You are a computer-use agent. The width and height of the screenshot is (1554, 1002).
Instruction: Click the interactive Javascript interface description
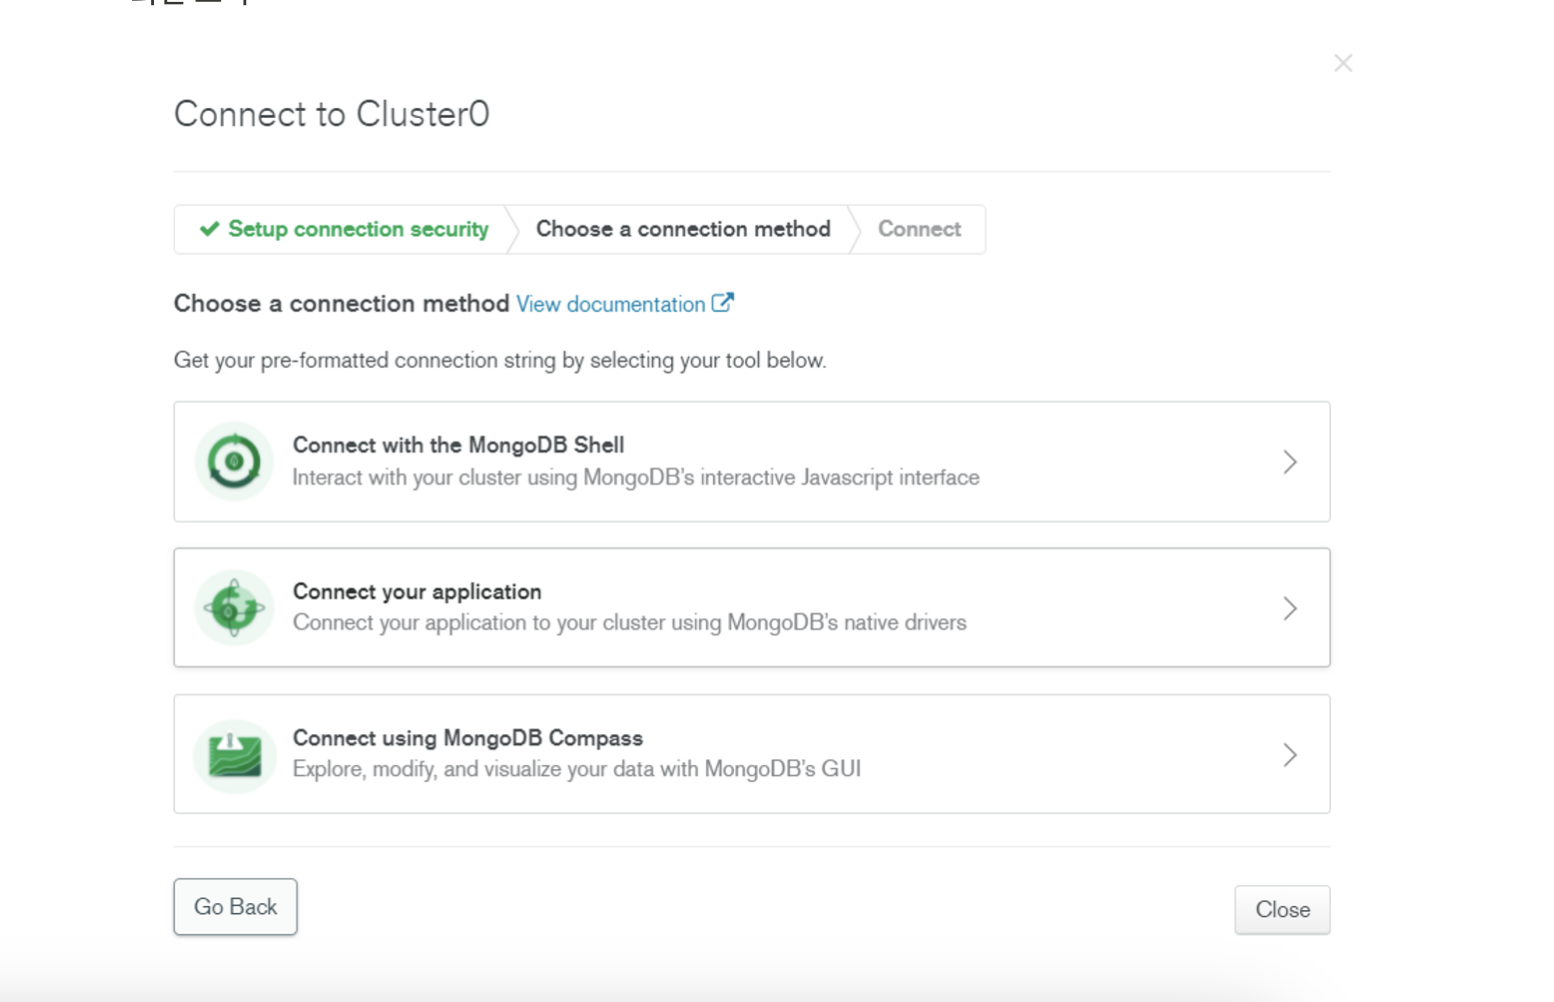[636, 478]
